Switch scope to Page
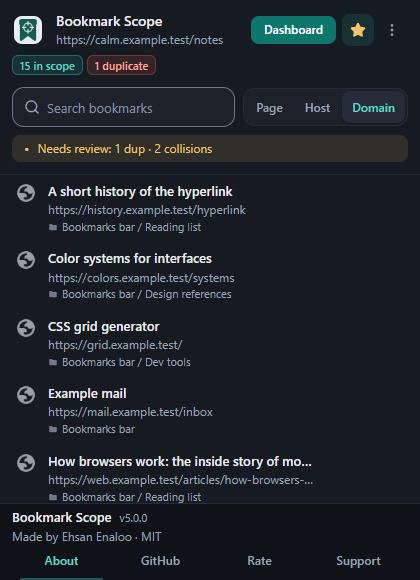This screenshot has height=580, width=420. [x=269, y=108]
